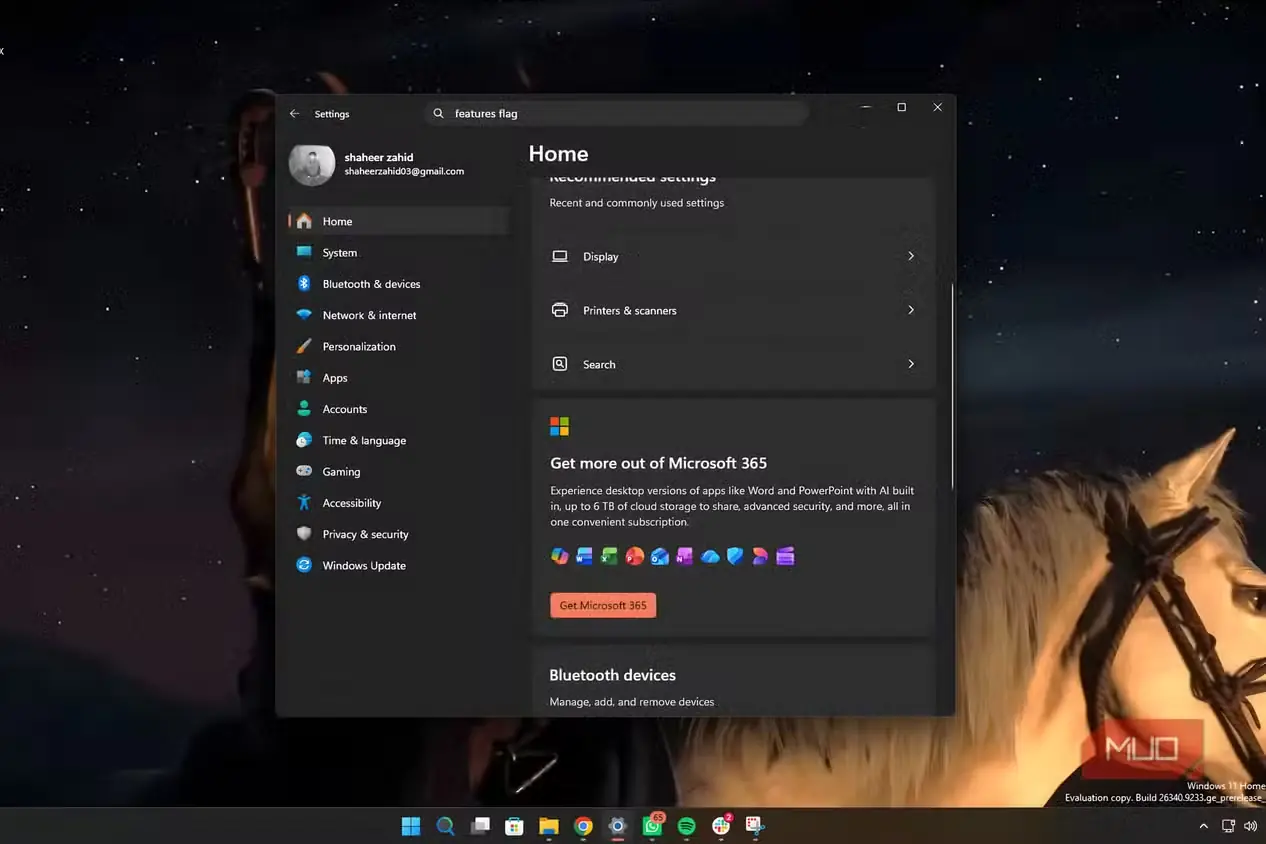
Task: Open Snipping Tool from the taskbar
Action: click(755, 826)
